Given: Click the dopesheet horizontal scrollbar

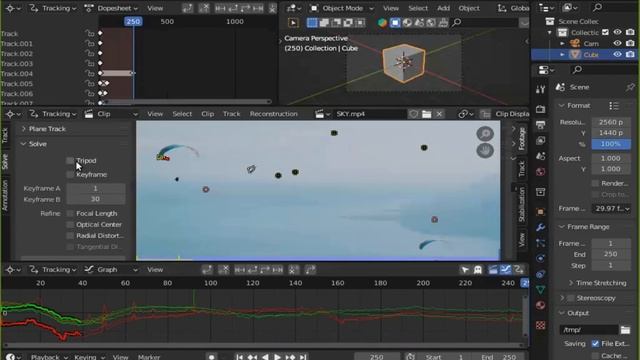Looking at the screenshot, I should (188, 102).
